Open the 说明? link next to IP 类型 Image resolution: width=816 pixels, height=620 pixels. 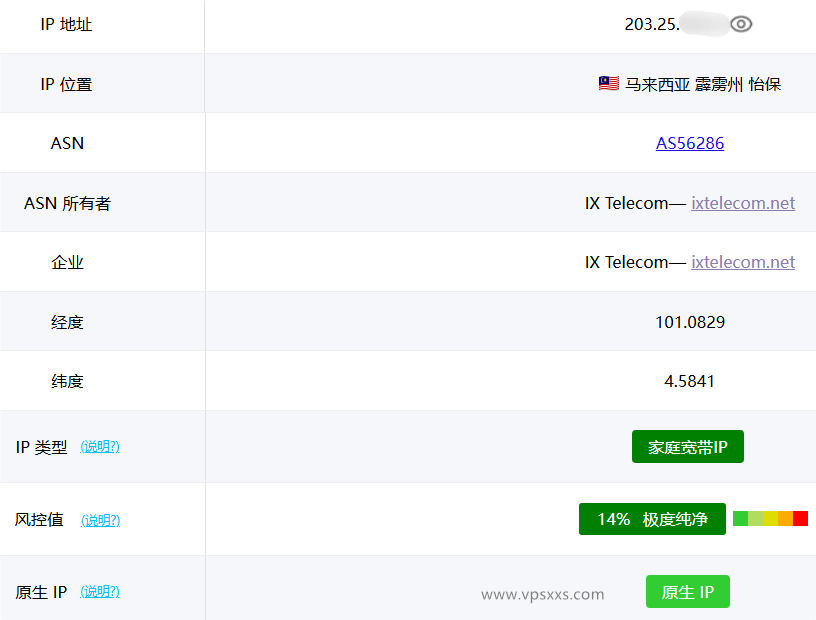pos(100,447)
